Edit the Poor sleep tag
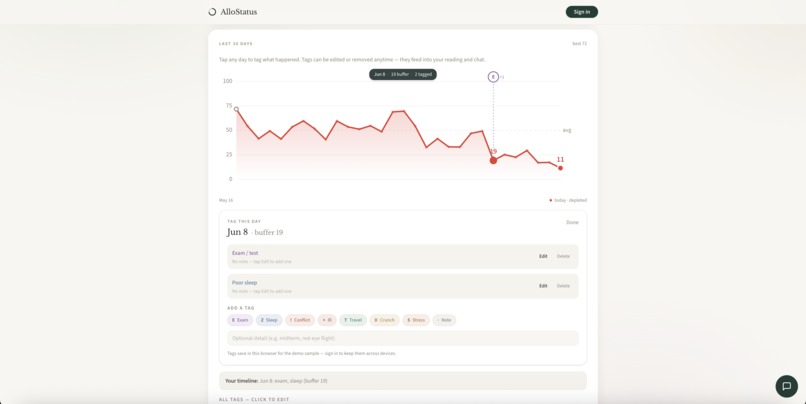This screenshot has width=806, height=404. [543, 286]
